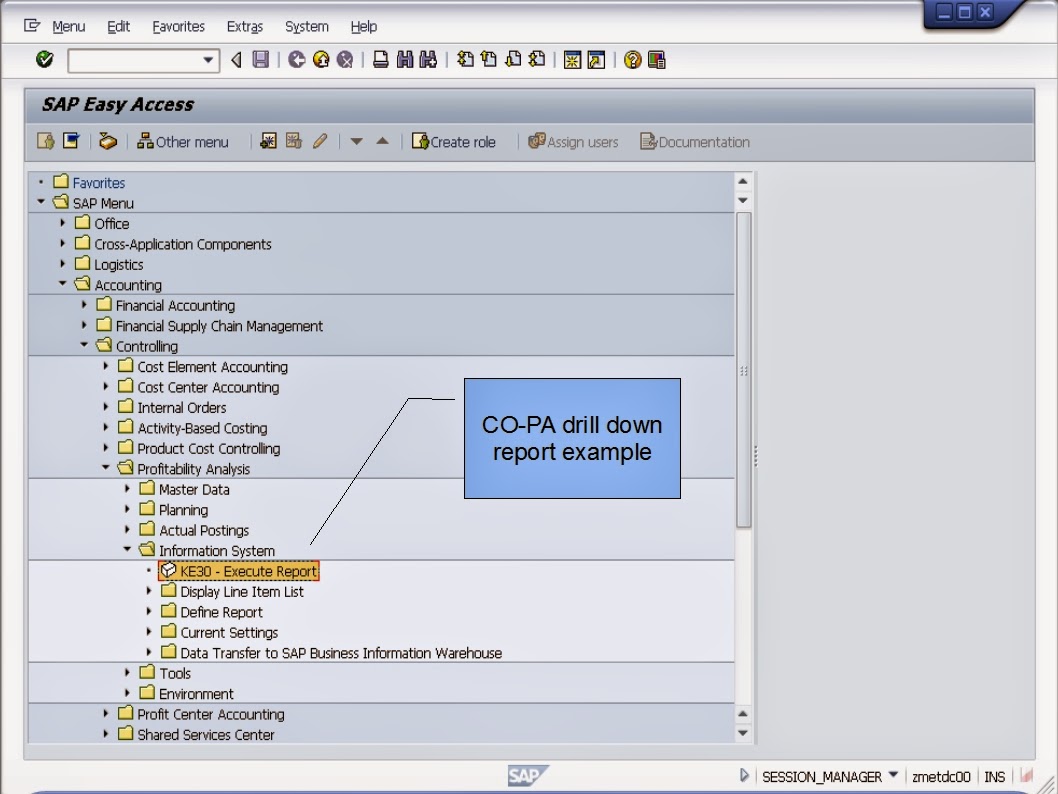Click the tree scroll down arrow at bottom
Image resolution: width=1058 pixels, height=794 pixels.
(x=743, y=733)
